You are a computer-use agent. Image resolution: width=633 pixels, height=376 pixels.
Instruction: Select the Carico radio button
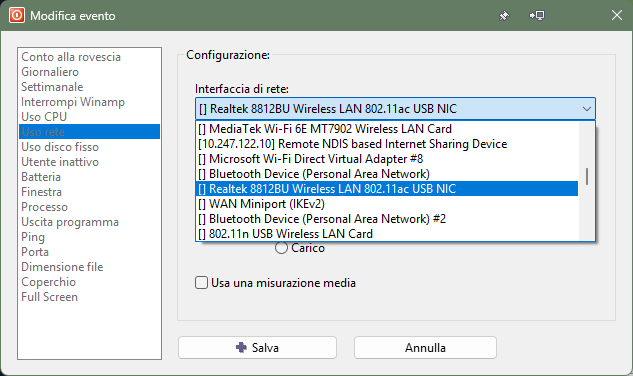(281, 248)
